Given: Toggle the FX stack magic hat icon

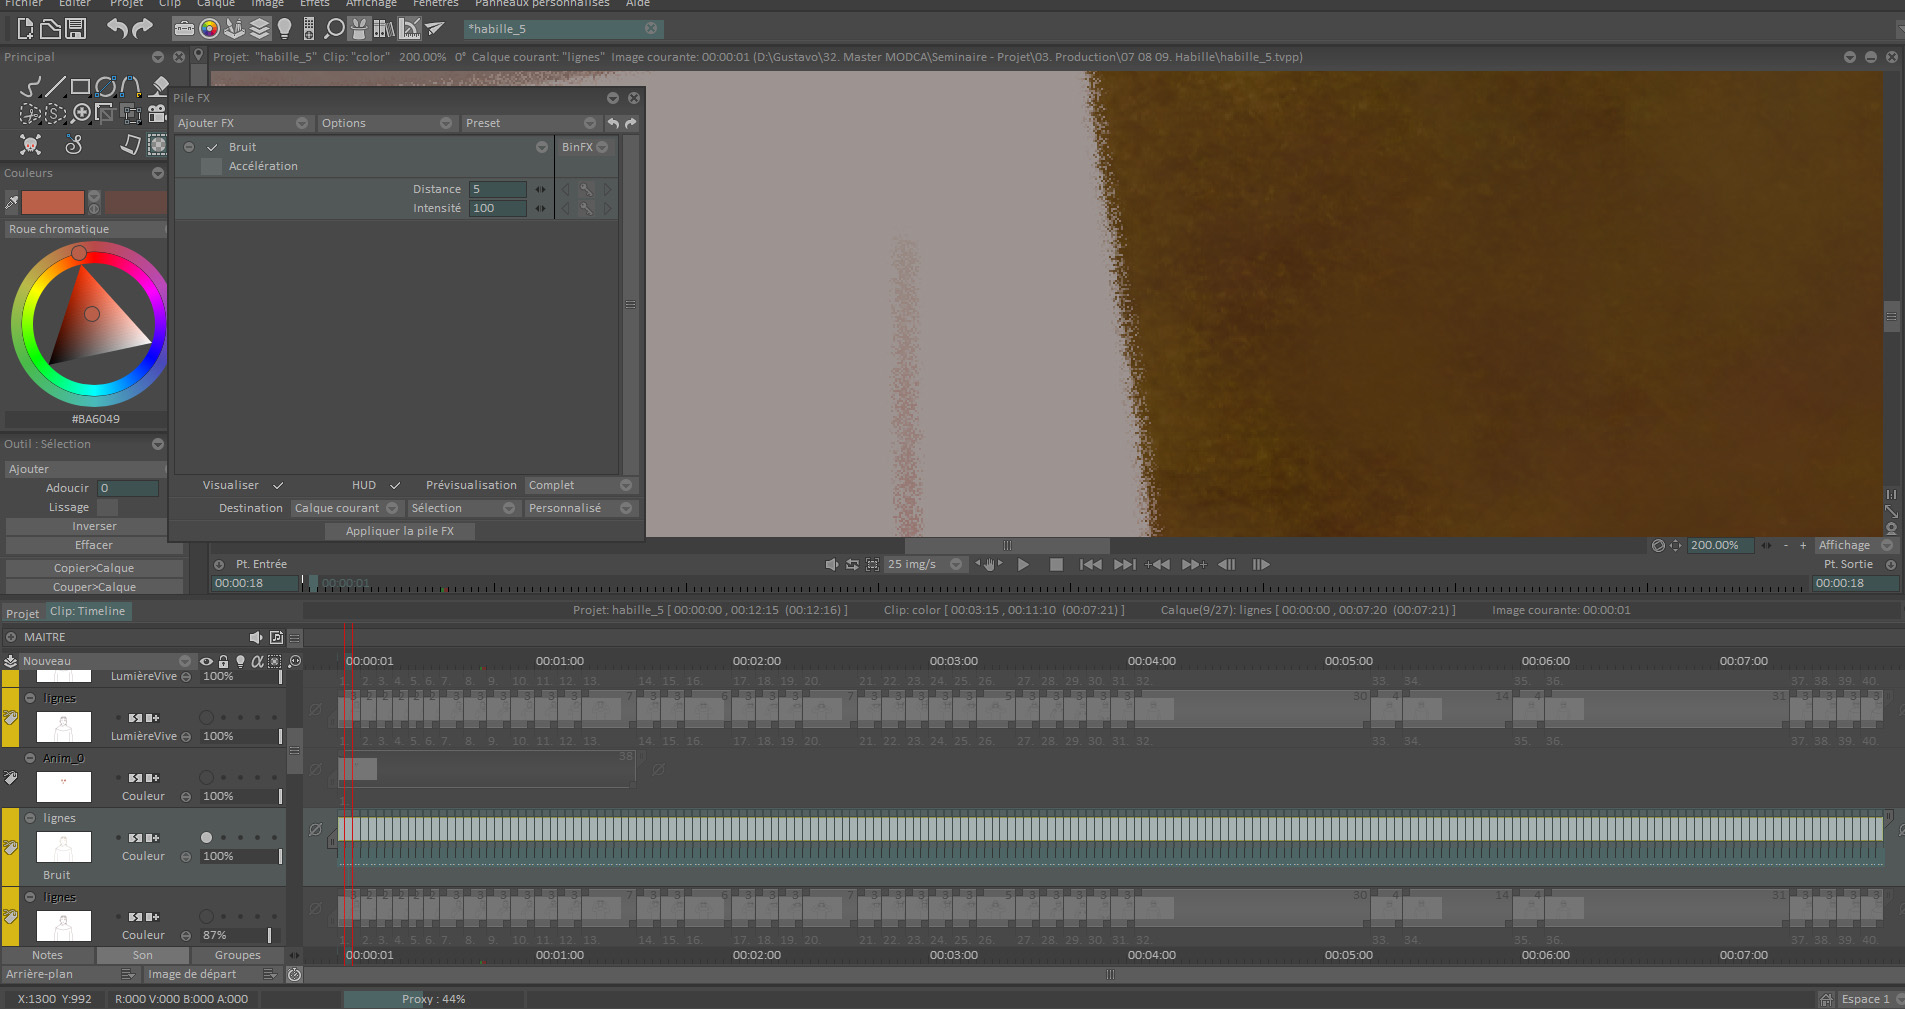Looking at the screenshot, I should tap(359, 29).
